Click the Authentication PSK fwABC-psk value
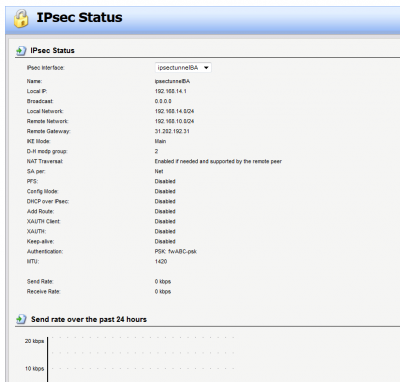This screenshot has width=400, height=382. tap(176, 251)
